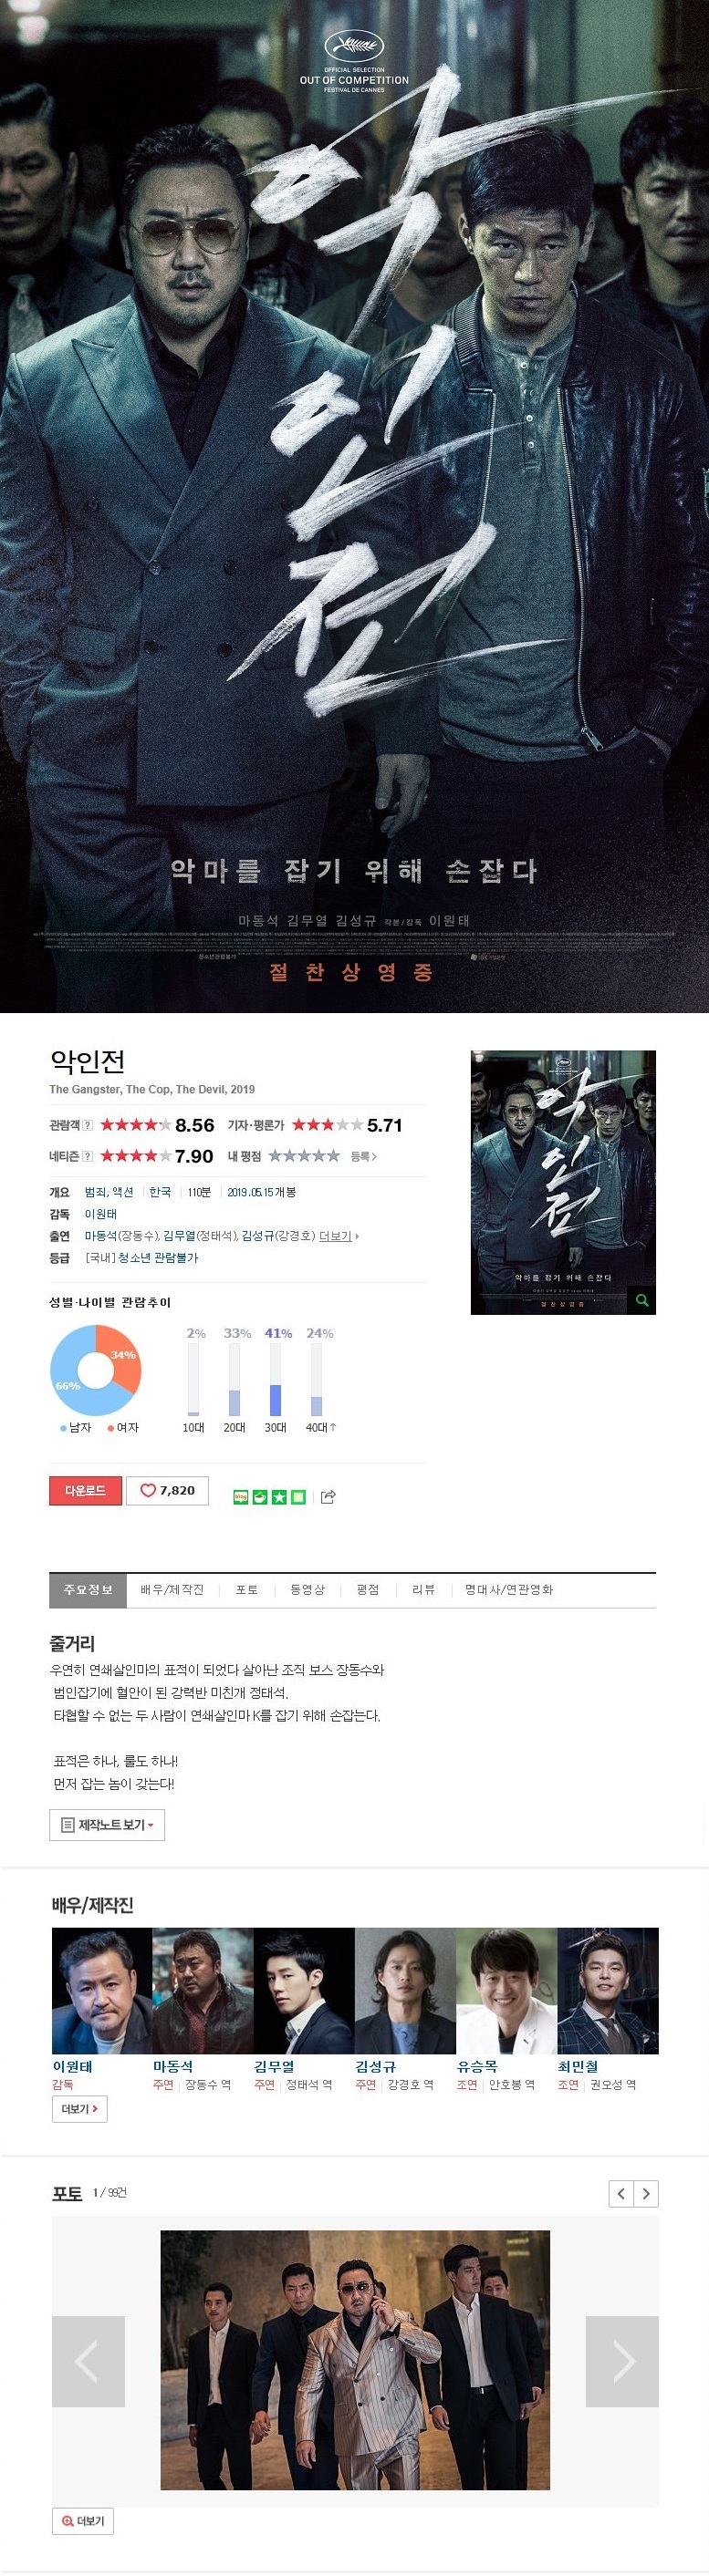Click the magnifier icon on poster thumbnail

(x=642, y=1300)
